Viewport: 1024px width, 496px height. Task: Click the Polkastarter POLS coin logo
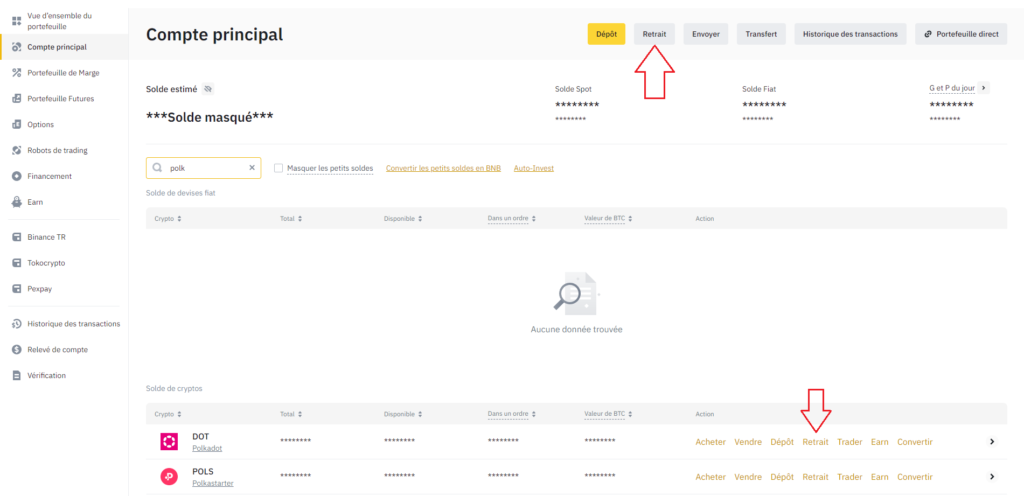click(x=169, y=476)
